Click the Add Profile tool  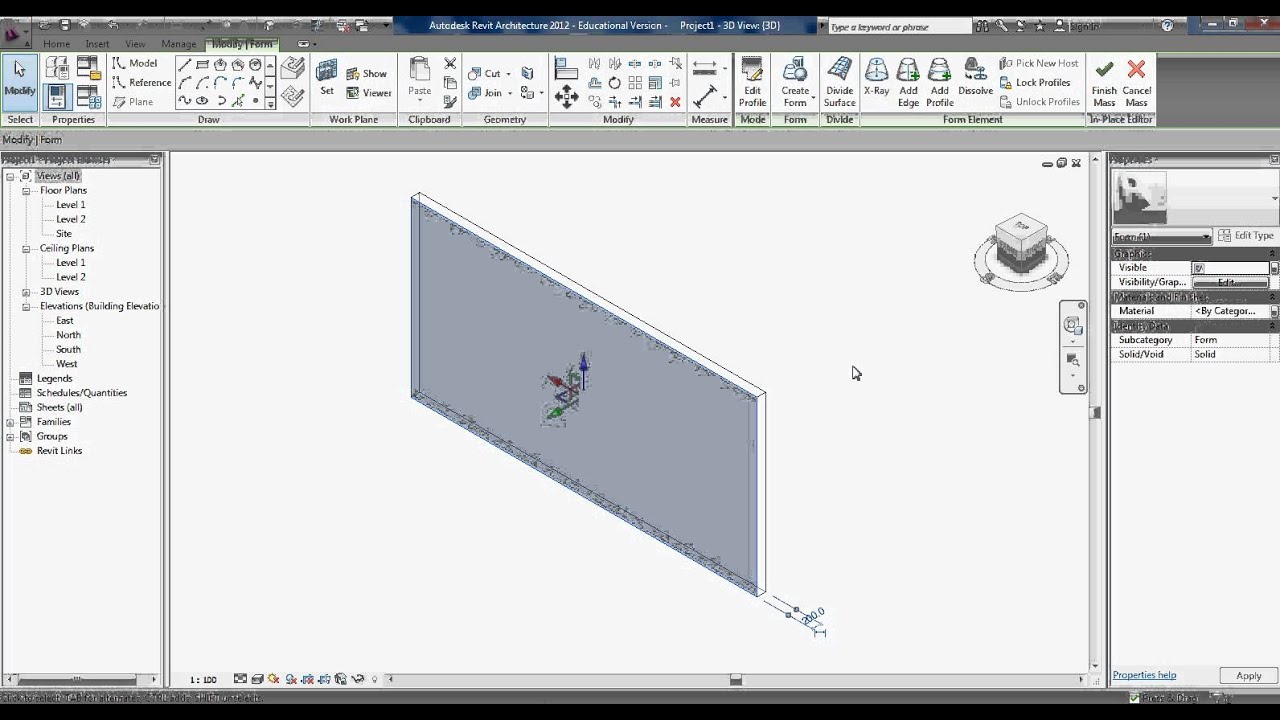940,82
